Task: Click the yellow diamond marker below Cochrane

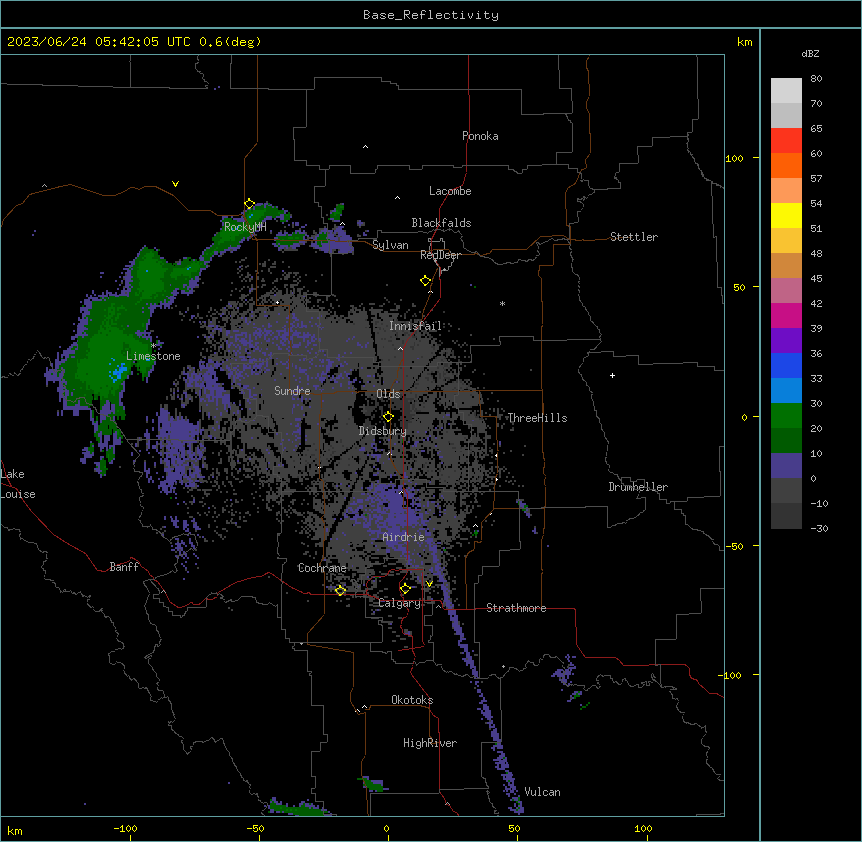Action: point(340,590)
